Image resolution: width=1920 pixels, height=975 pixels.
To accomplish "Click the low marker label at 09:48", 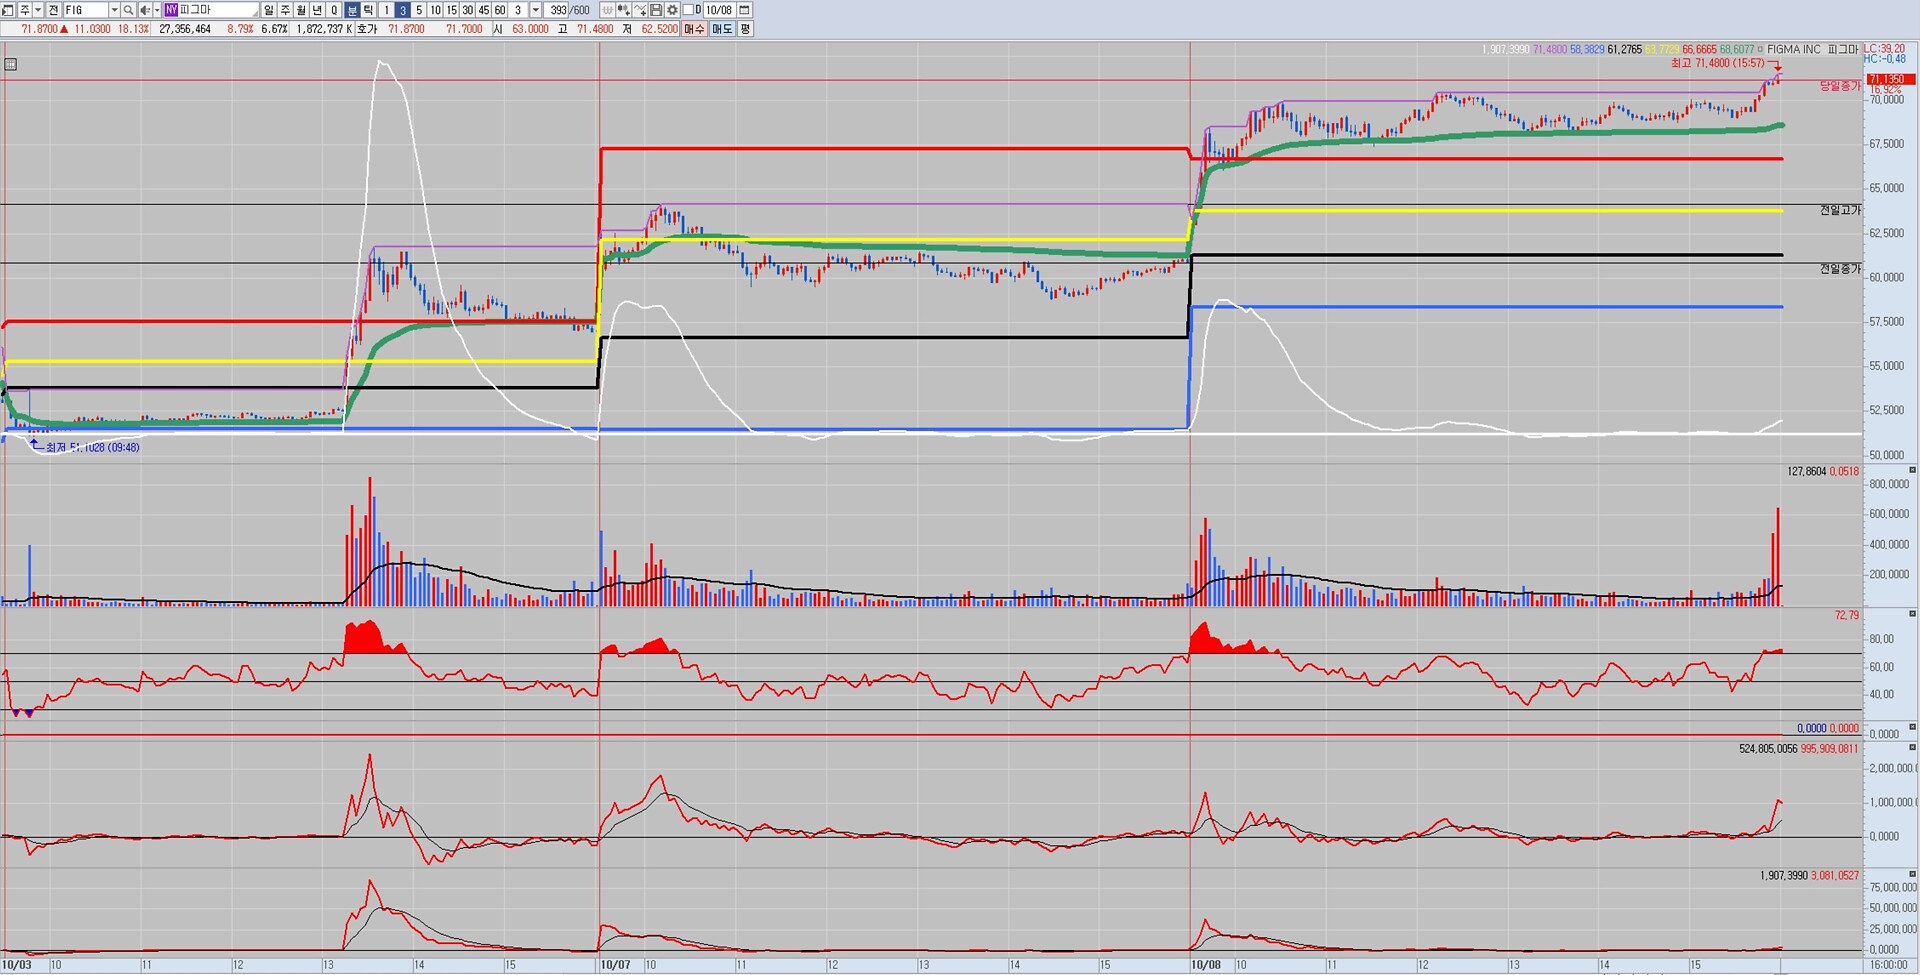I will click(93, 448).
